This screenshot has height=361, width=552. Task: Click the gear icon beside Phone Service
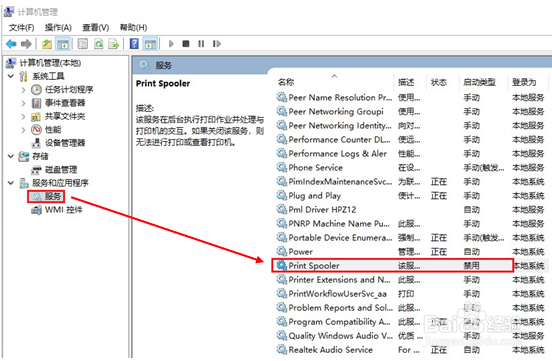282,167
